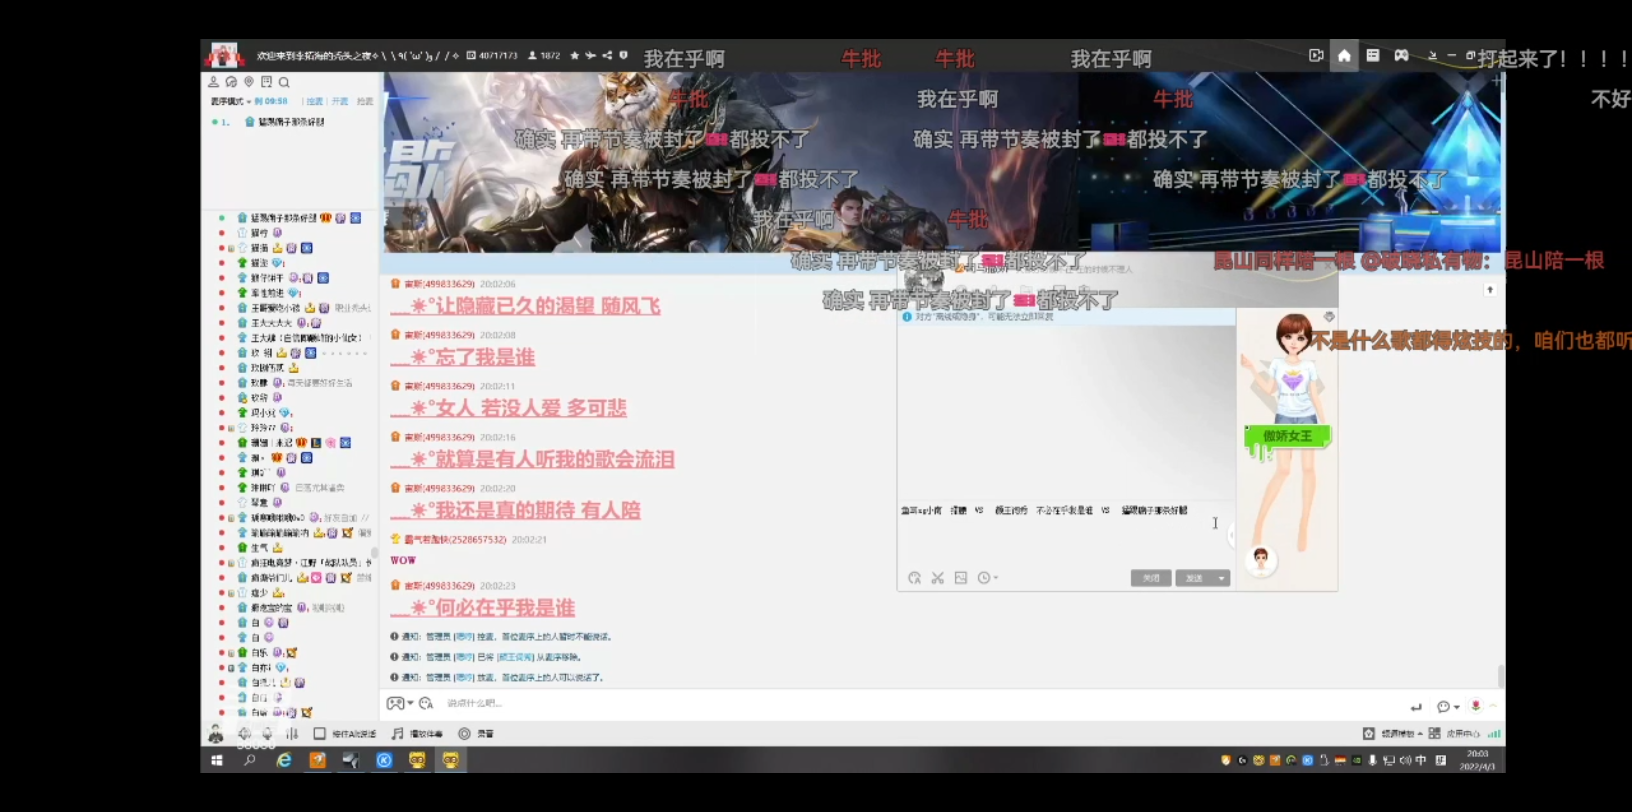Click the pink lyric line 让隐藏已久的渴望 随风飞
Screen dimensions: 1632x812
[525, 306]
